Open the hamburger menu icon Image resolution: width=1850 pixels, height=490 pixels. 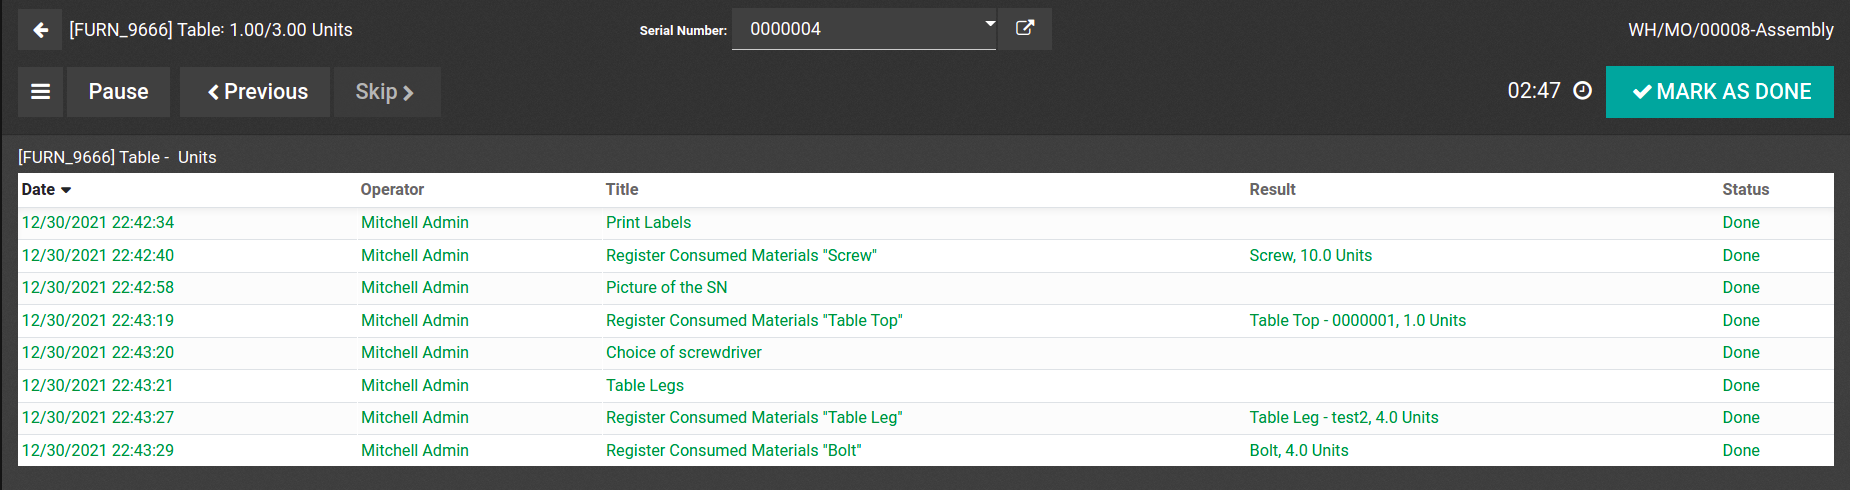point(40,92)
